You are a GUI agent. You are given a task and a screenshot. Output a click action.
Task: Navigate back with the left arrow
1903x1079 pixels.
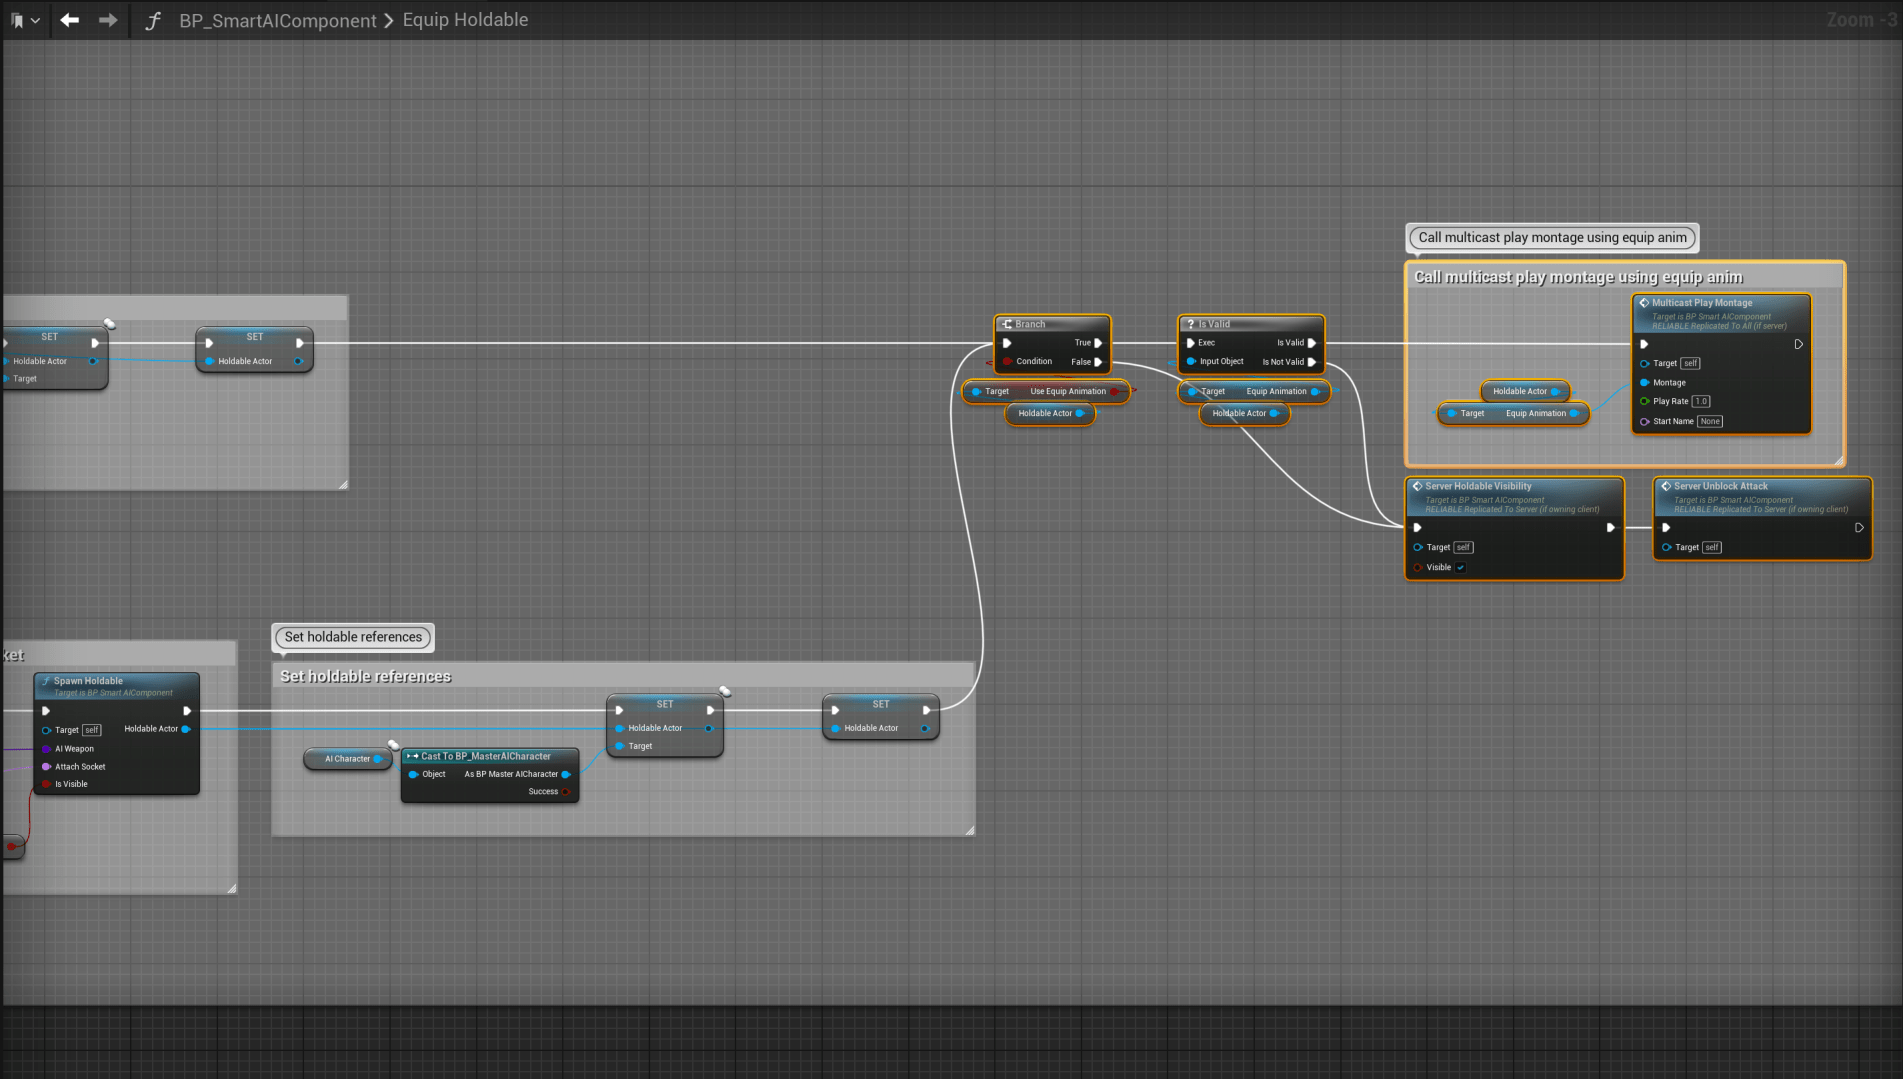click(x=69, y=20)
